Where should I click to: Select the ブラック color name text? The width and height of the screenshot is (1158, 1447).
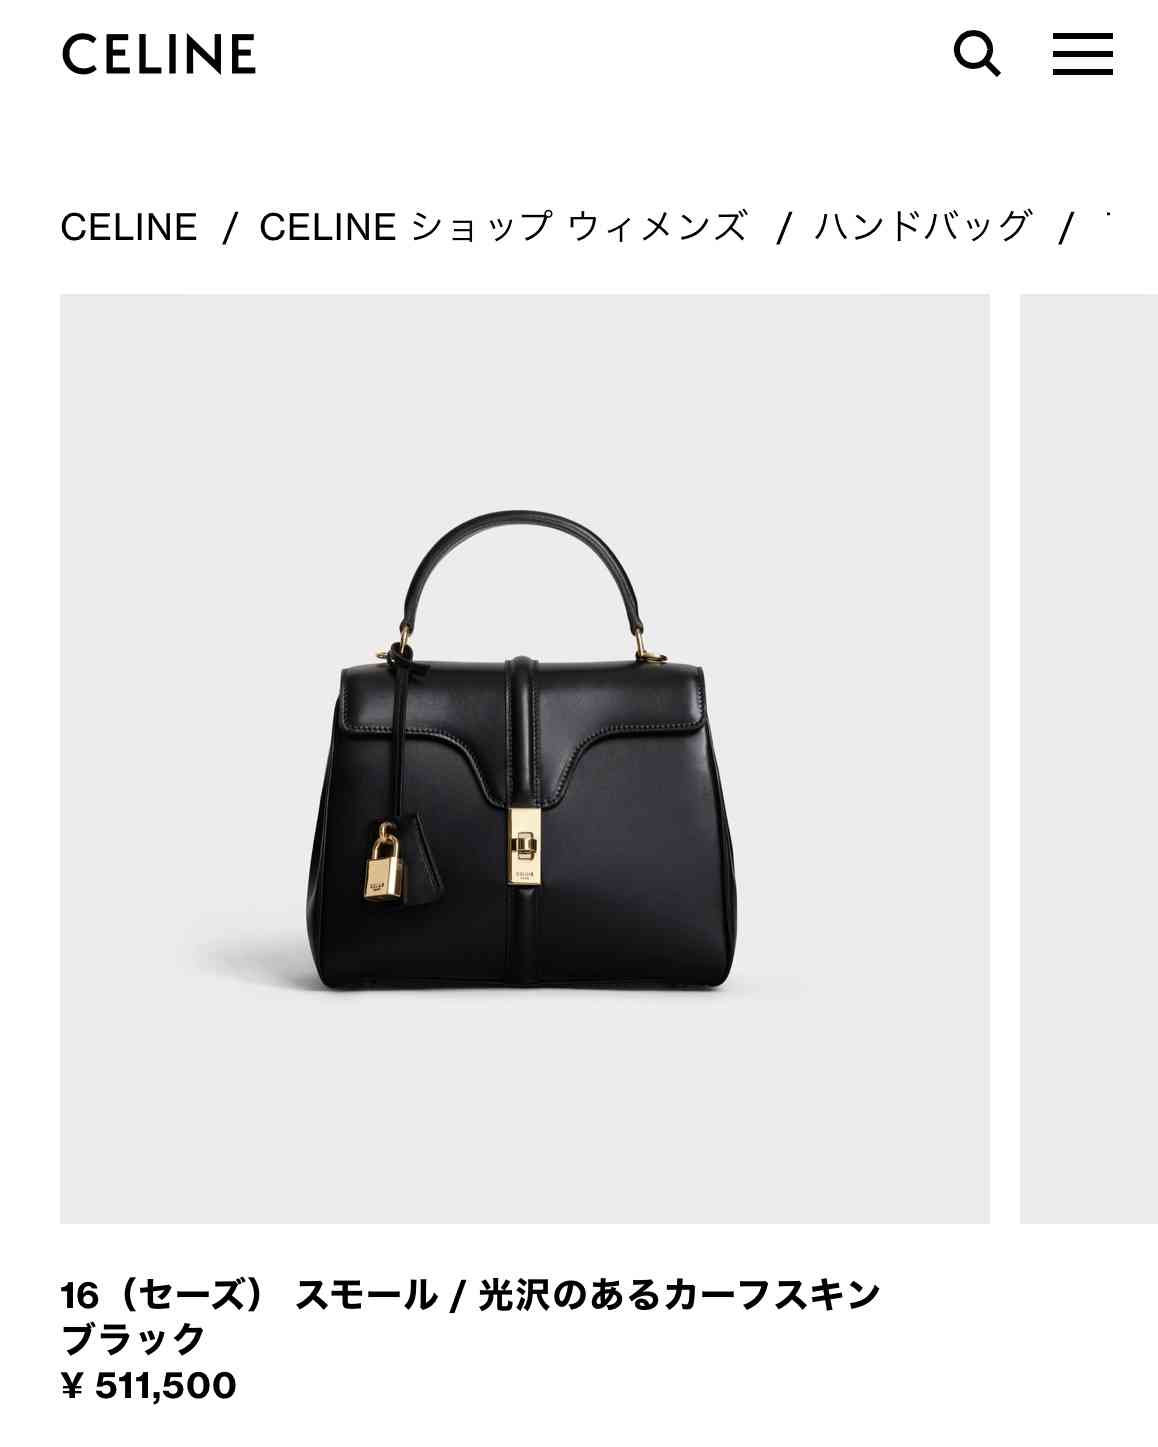(x=133, y=1339)
